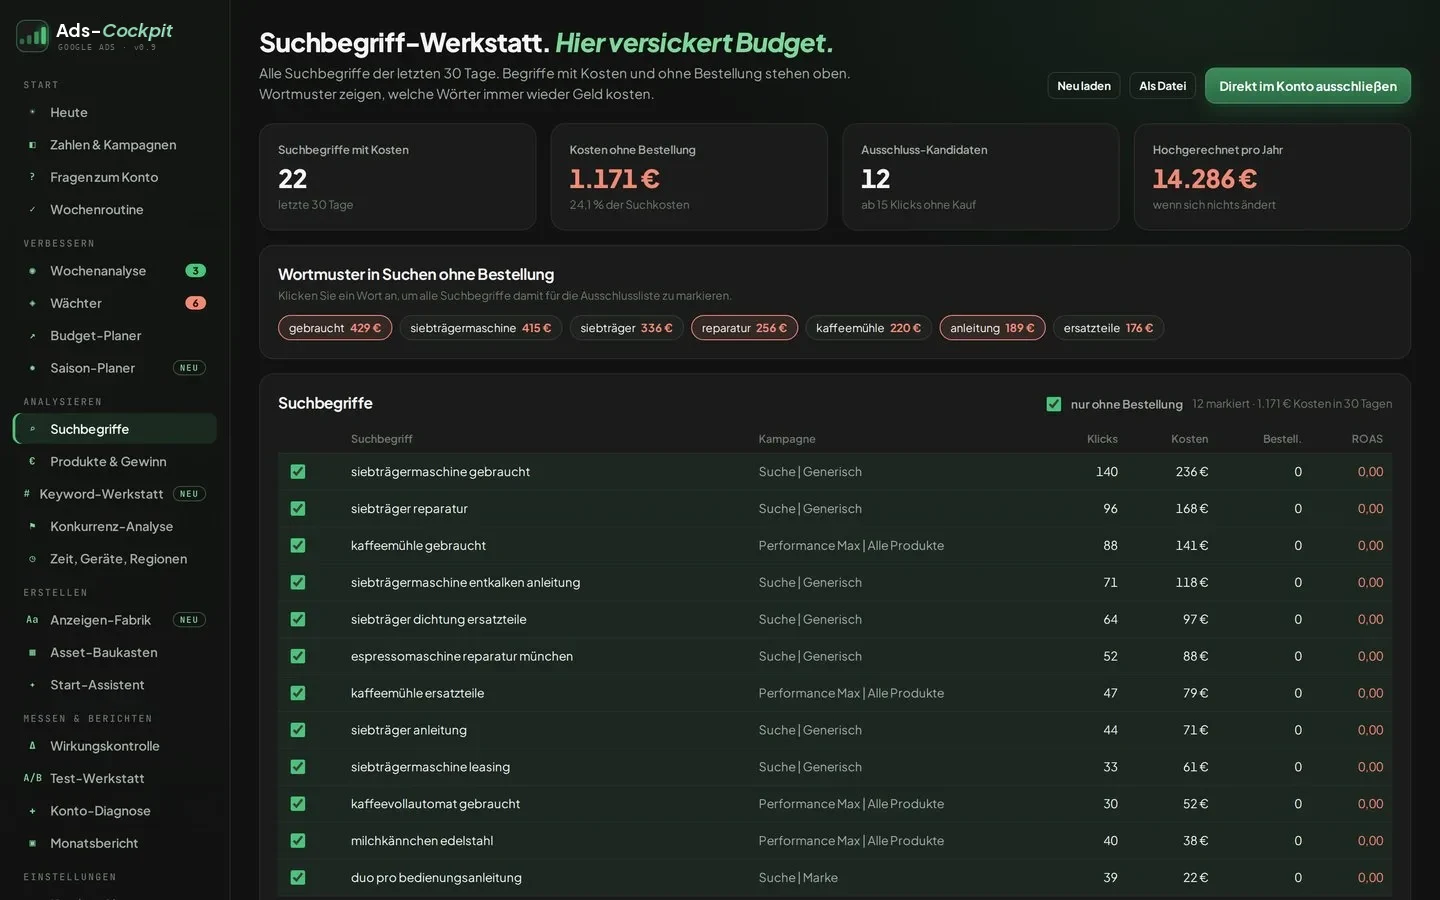Viewport: 1440px width, 900px height.
Task: Select the 'gebraucht 429 €' word chip
Action: coord(335,328)
